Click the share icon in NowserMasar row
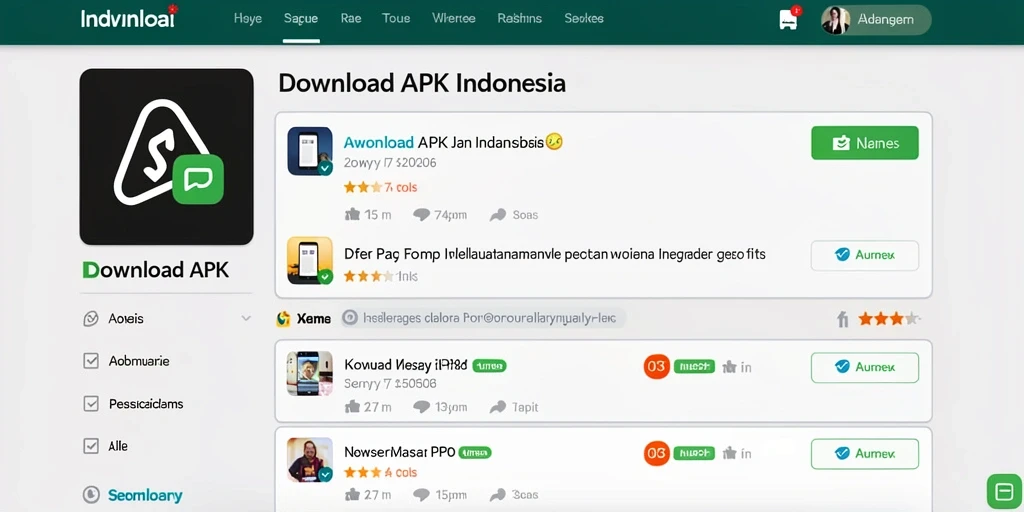1024x512 pixels. (x=498, y=494)
